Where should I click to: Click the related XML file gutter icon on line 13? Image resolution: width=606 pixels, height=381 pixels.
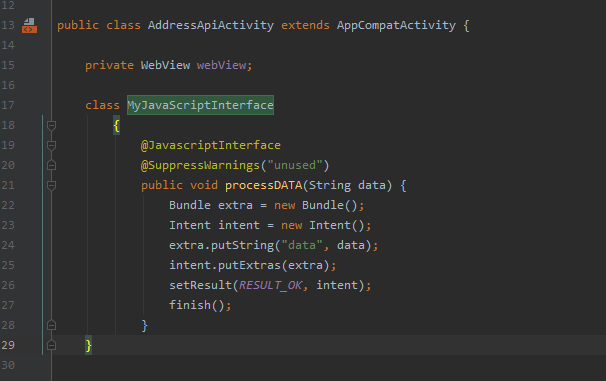pyautogui.click(x=29, y=26)
